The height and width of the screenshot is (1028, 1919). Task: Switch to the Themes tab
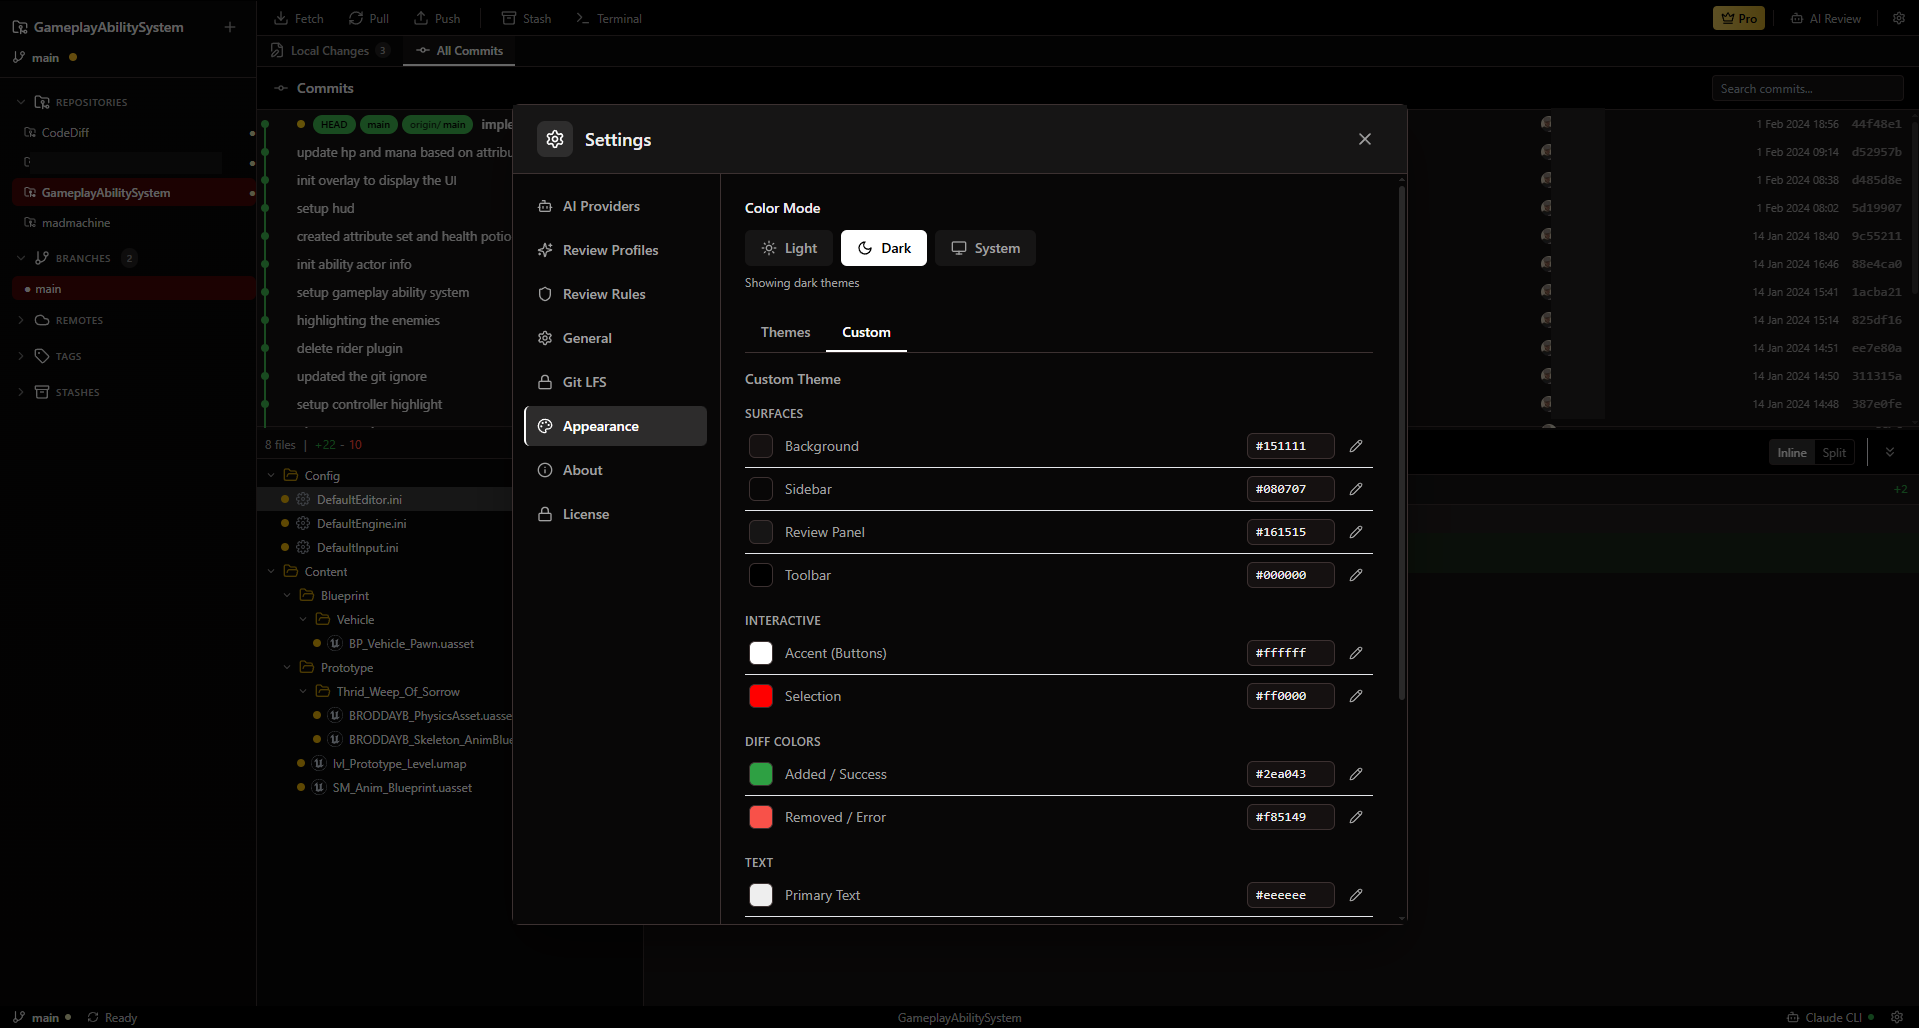(785, 332)
